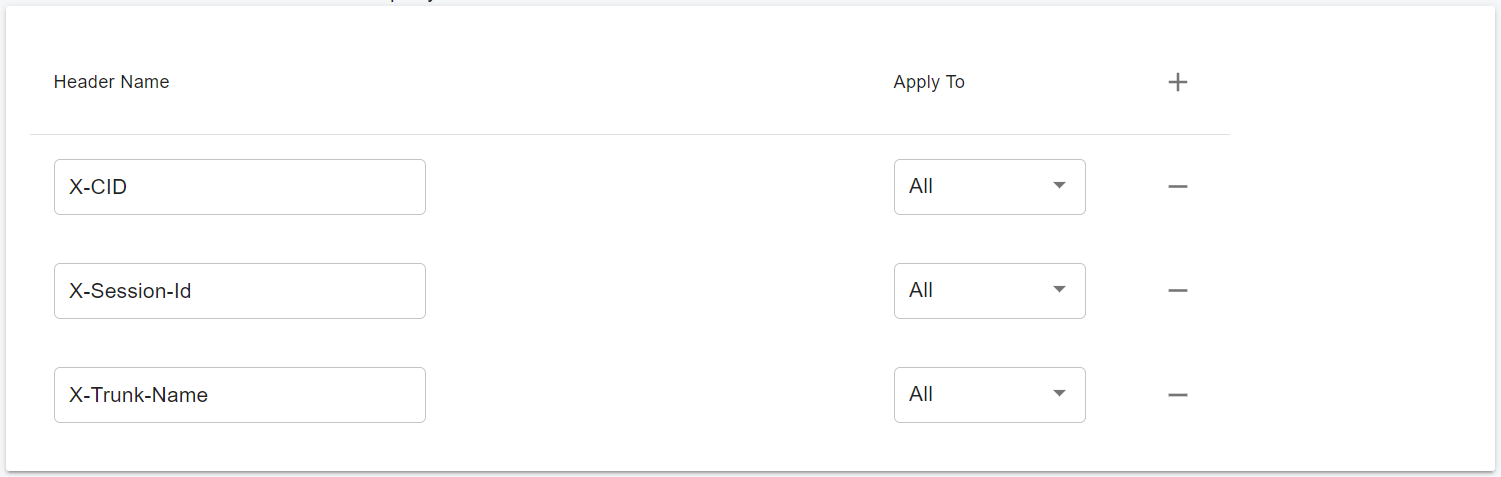1501x477 pixels.
Task: Open the Apply To combo box for X-Trunk-Name
Action: pyautogui.click(x=989, y=394)
